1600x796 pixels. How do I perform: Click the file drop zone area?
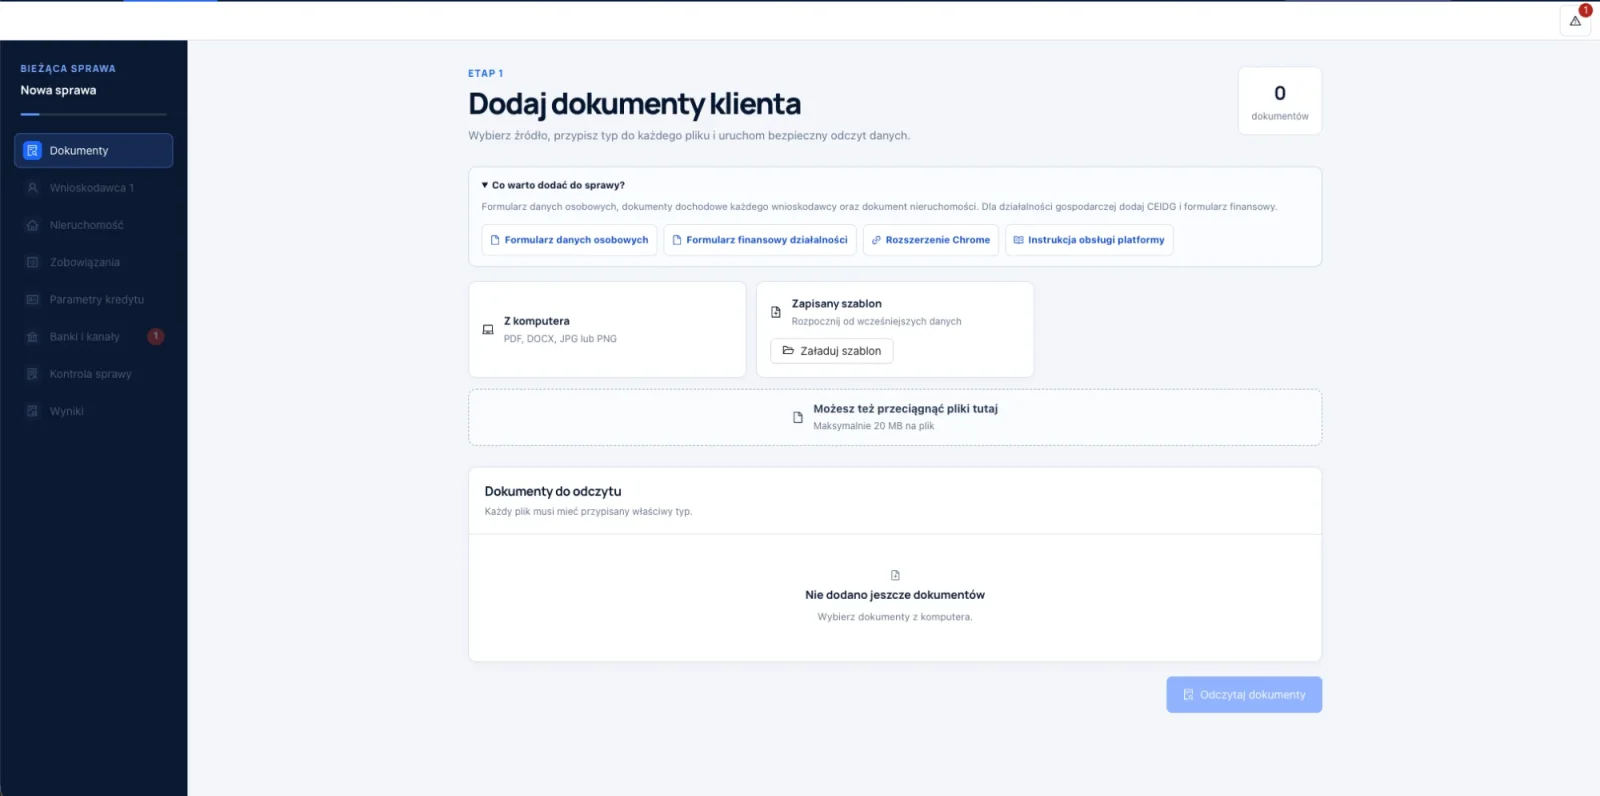pos(895,417)
